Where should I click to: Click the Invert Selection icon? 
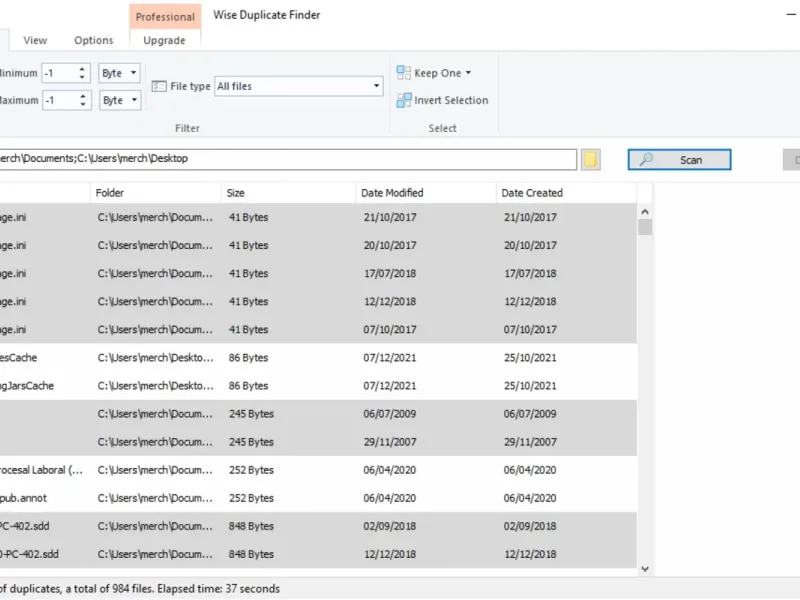pyautogui.click(x=404, y=100)
